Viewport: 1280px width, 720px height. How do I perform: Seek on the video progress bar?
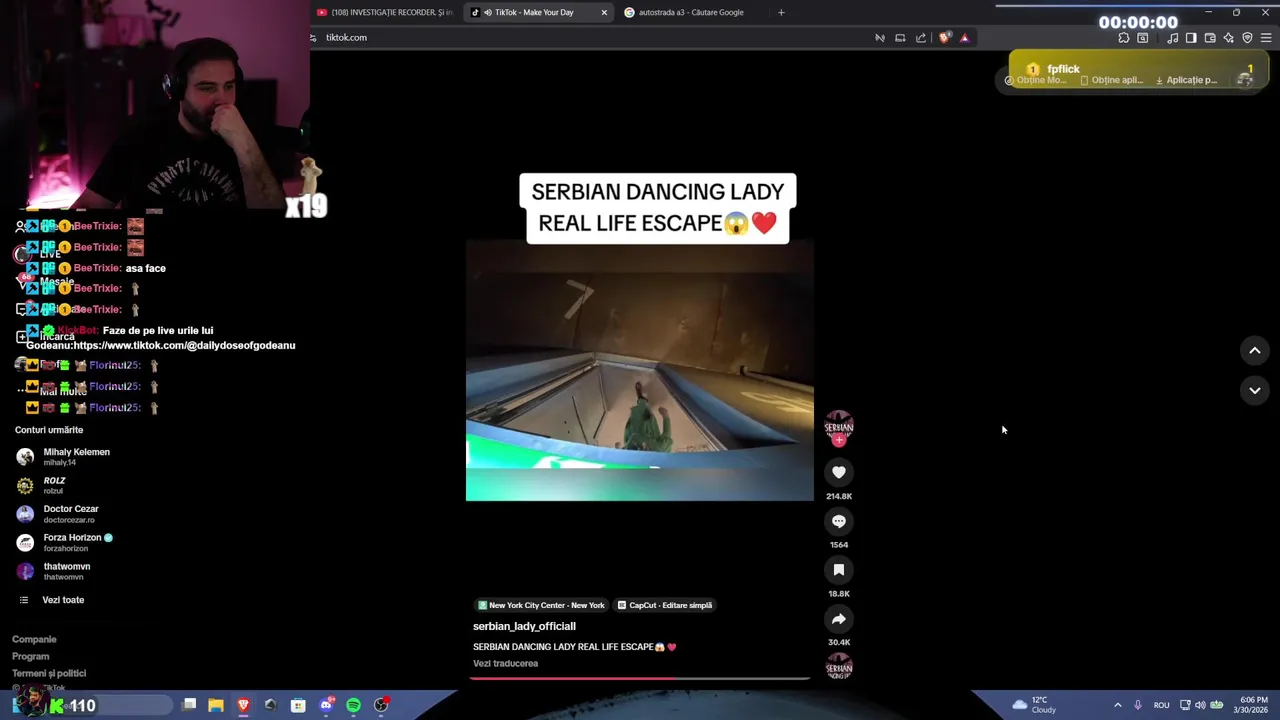coord(640,678)
